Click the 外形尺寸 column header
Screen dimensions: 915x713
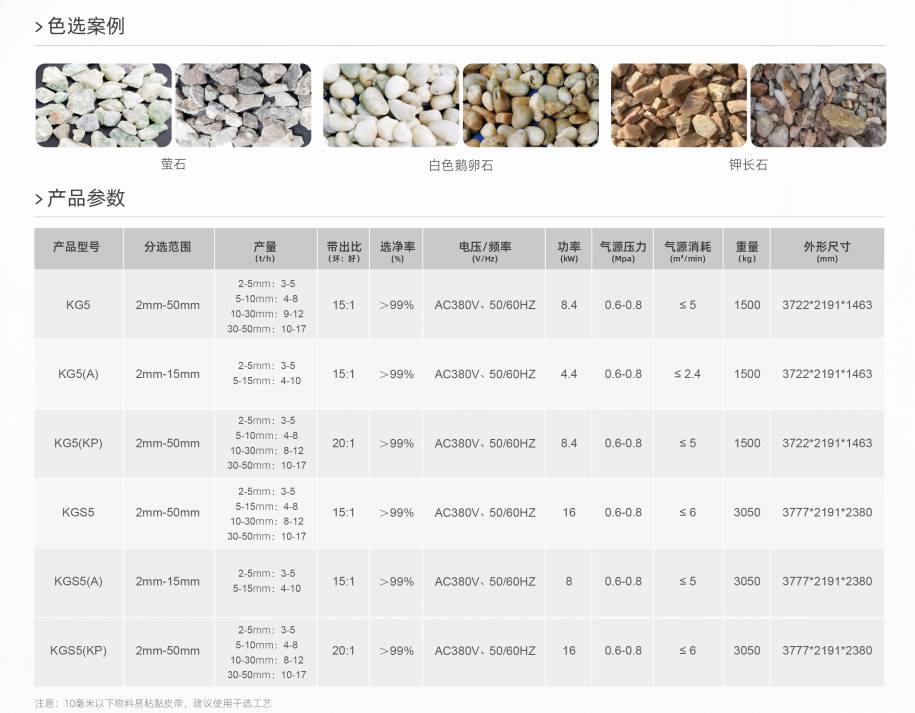point(827,249)
